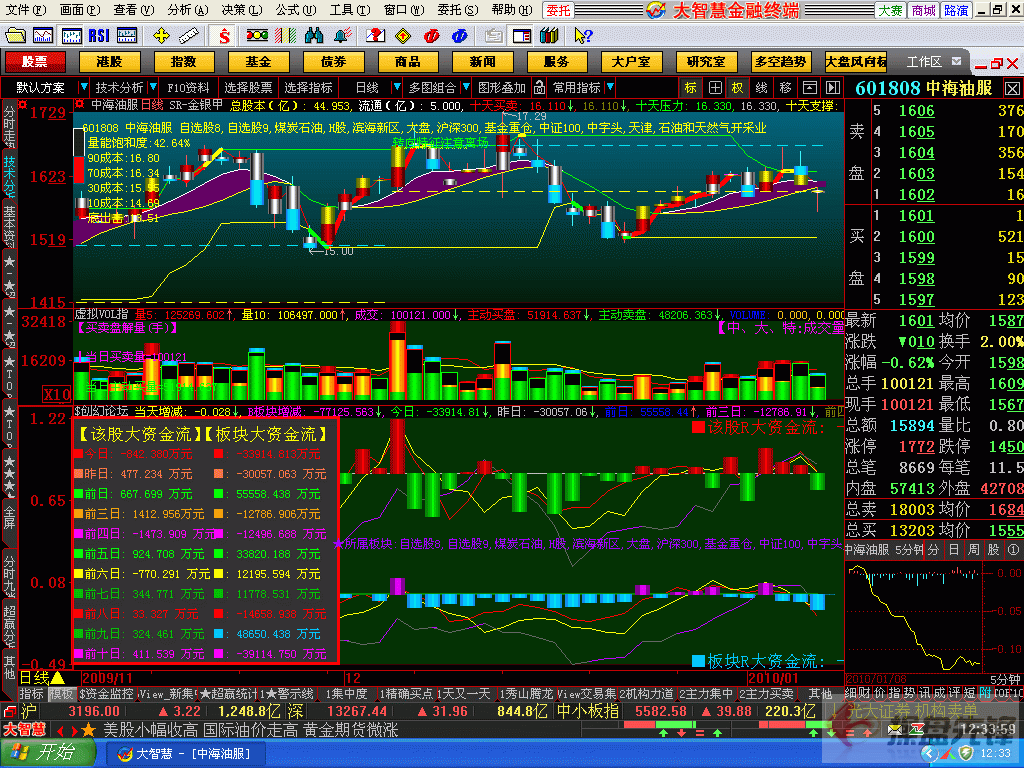Screen dimensions: 1024x768
Task: Open the binoculars search tool
Action: point(313,35)
